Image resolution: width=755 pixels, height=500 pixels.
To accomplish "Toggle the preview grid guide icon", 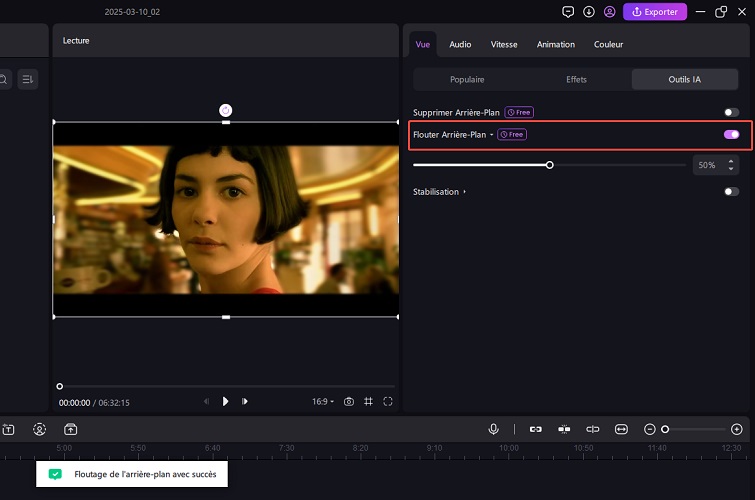I will point(368,401).
